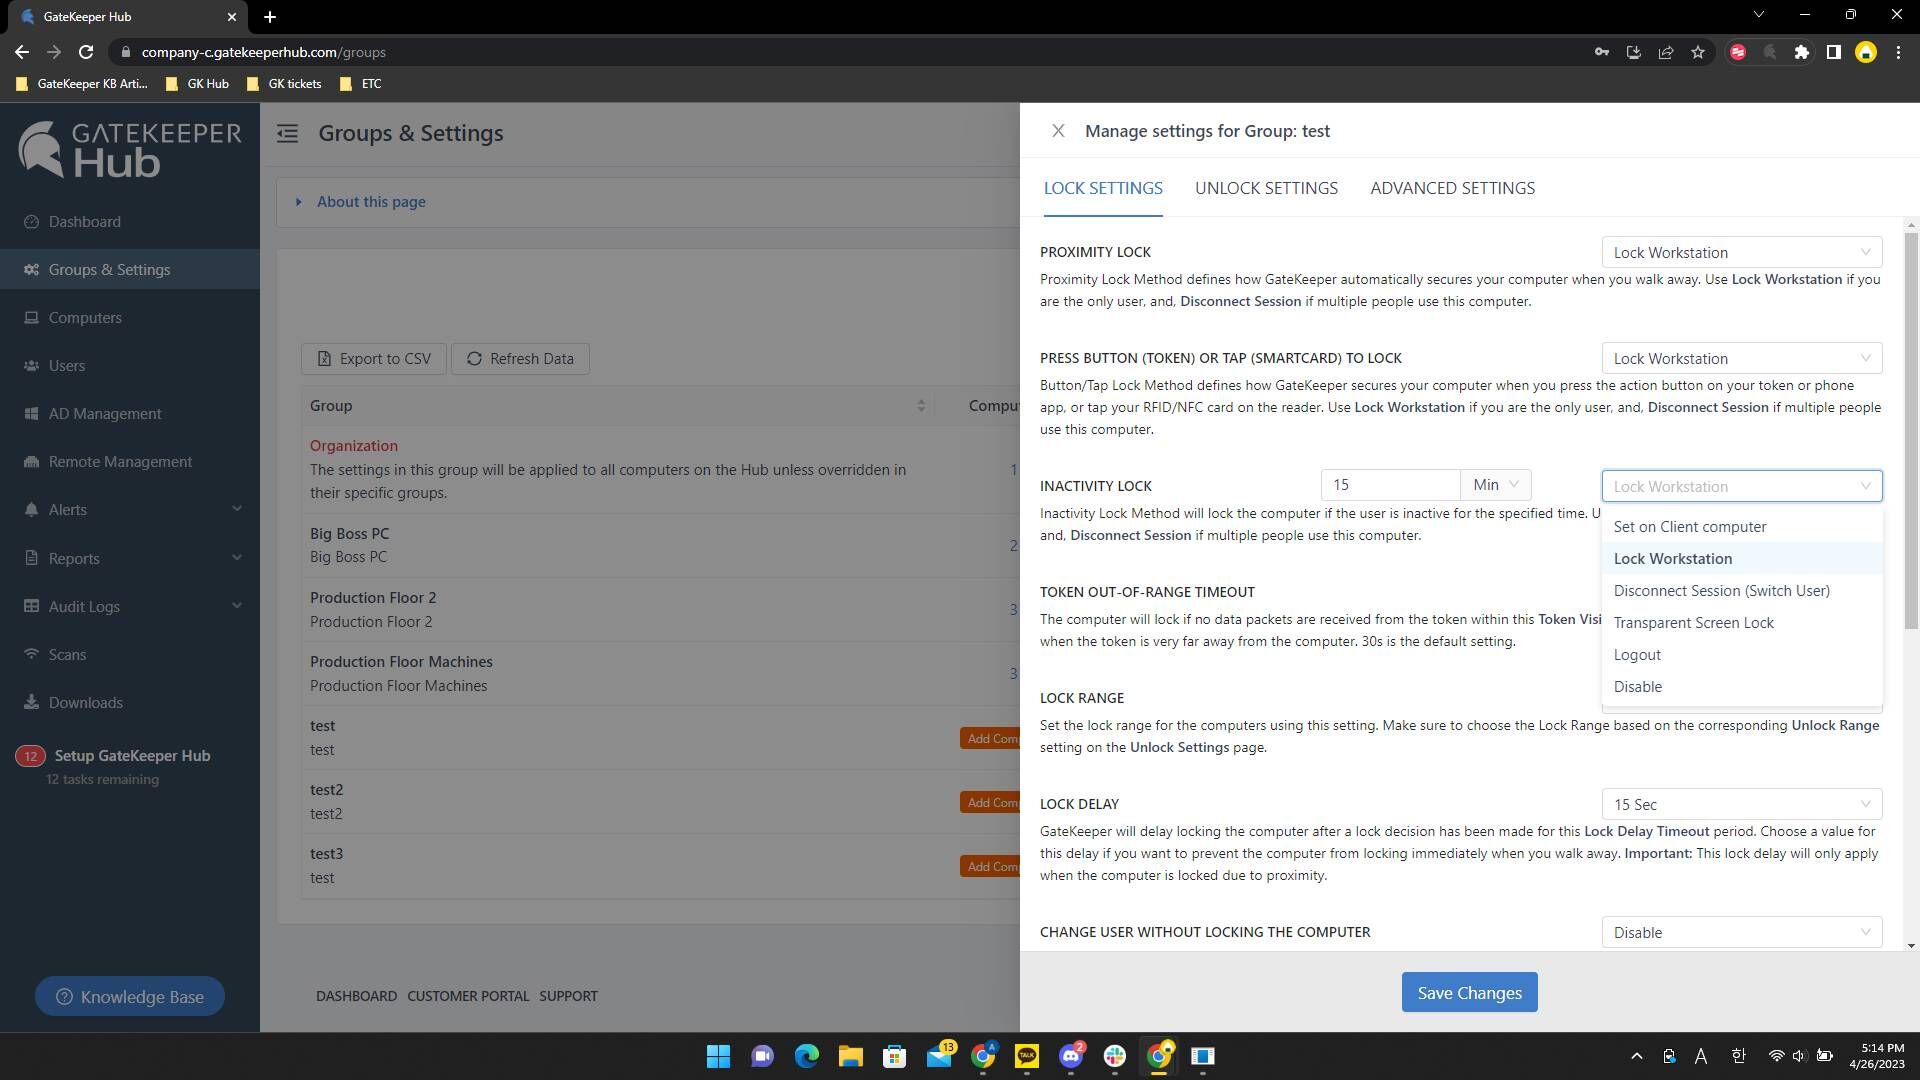Bookmark this page with the star icon

(1698, 52)
